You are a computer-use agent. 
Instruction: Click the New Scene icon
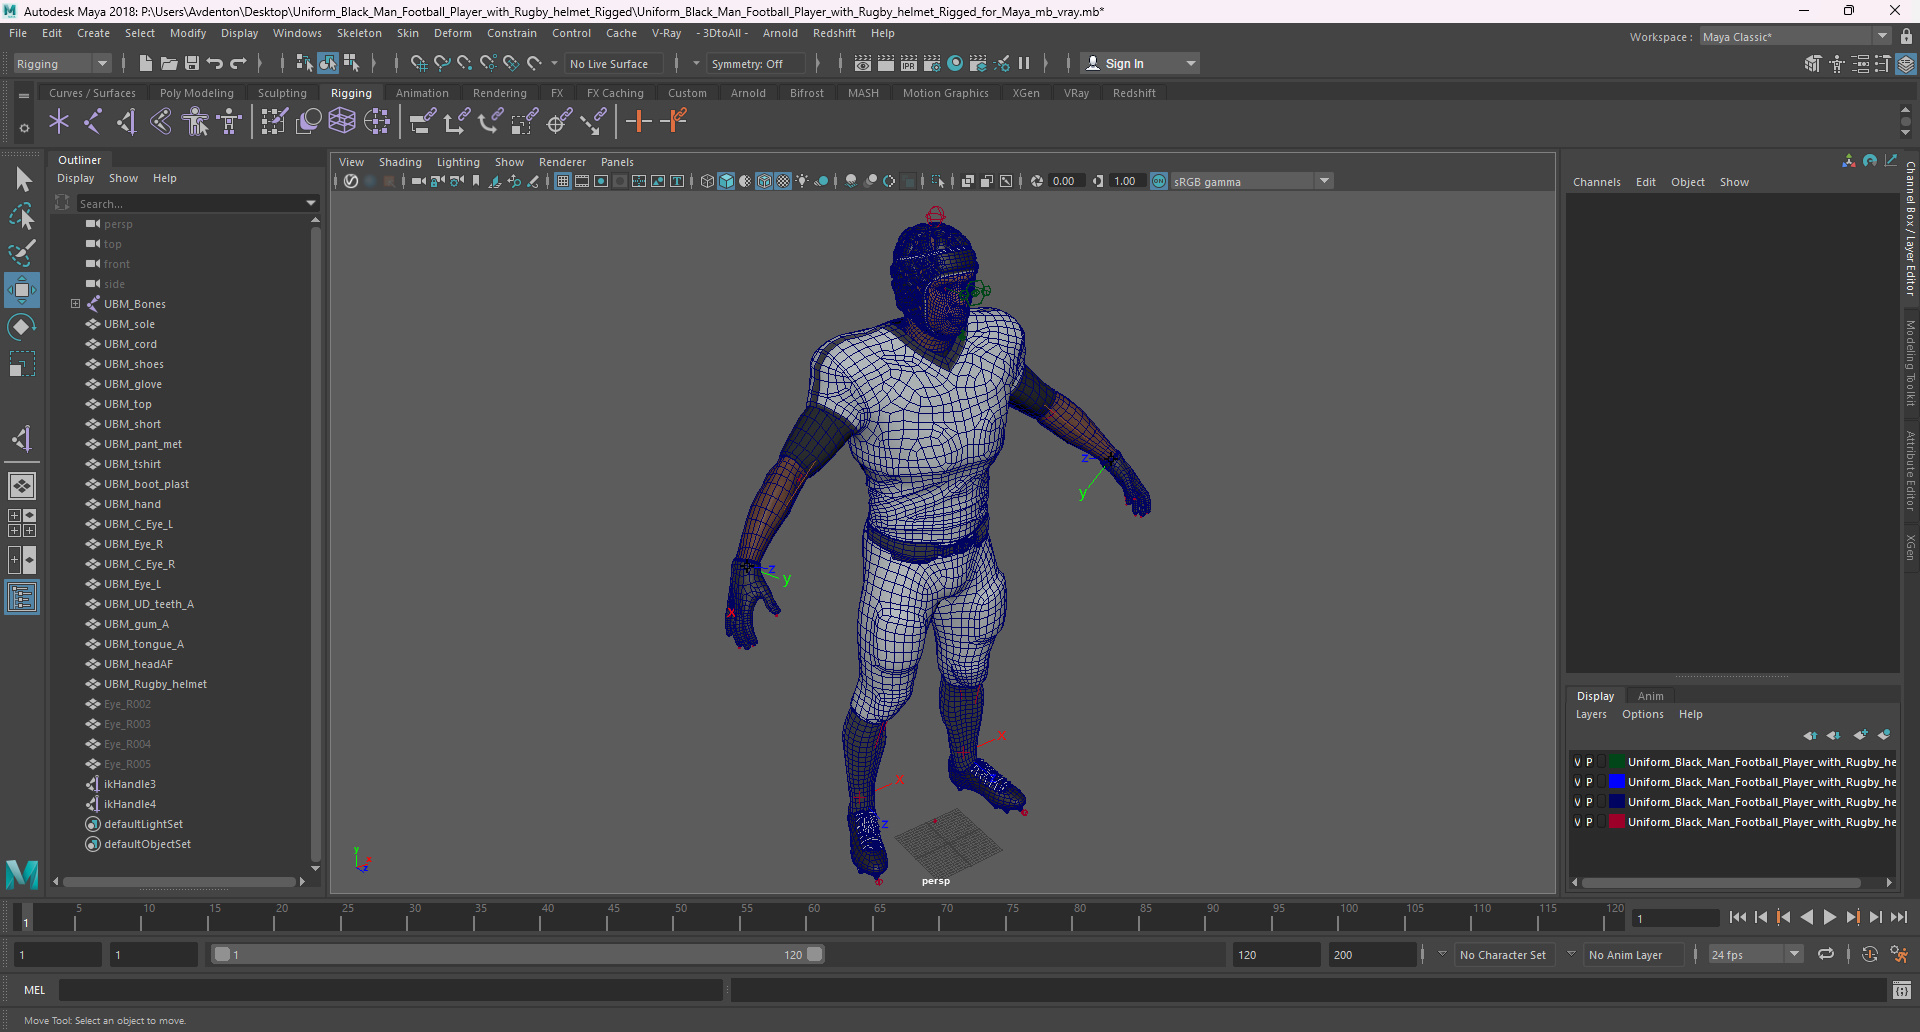click(x=146, y=63)
